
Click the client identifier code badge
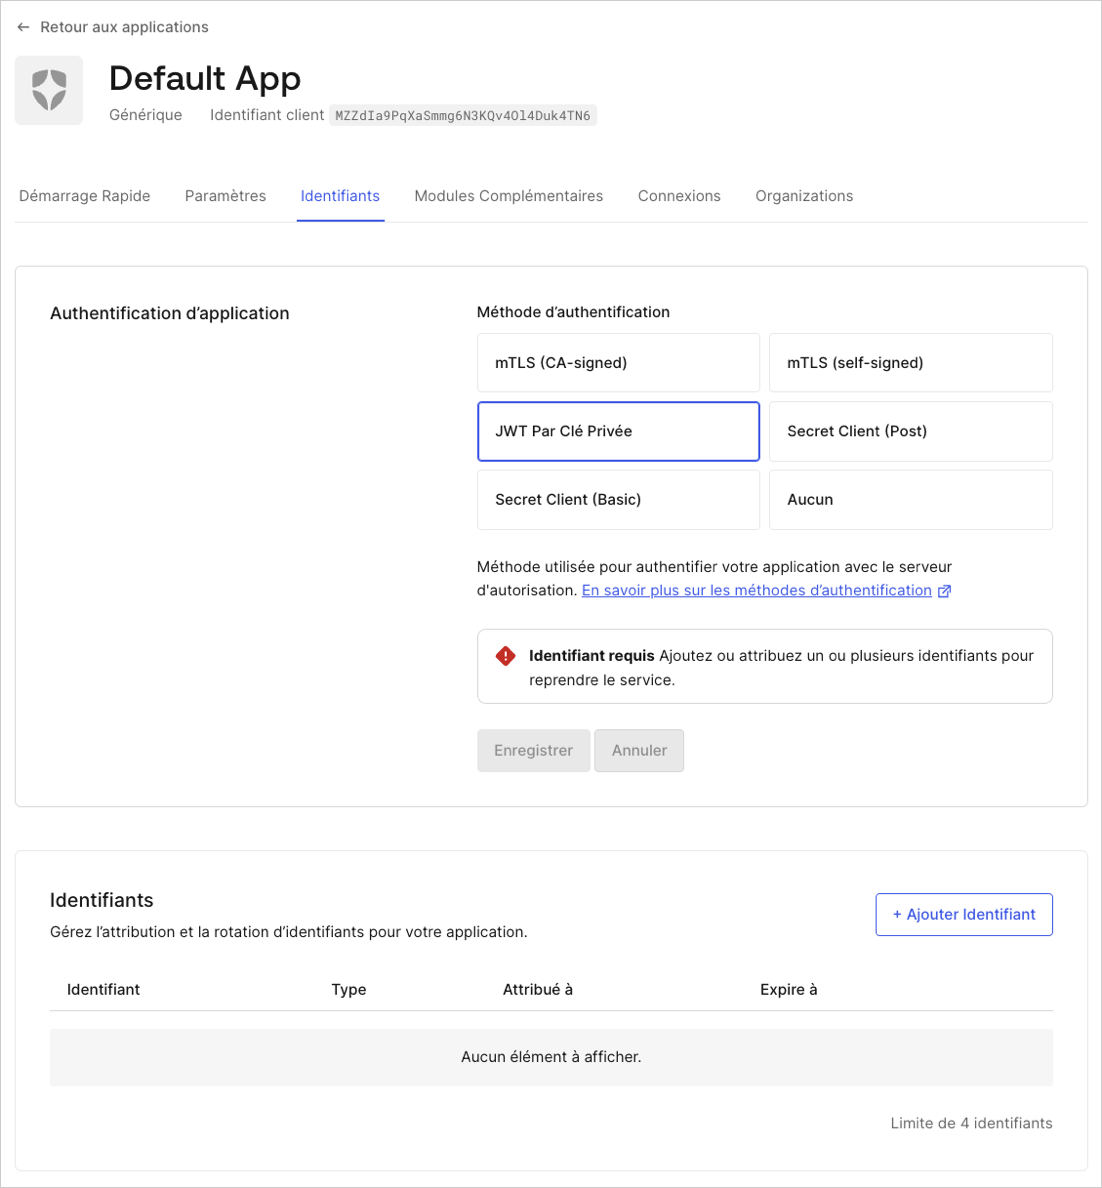462,114
